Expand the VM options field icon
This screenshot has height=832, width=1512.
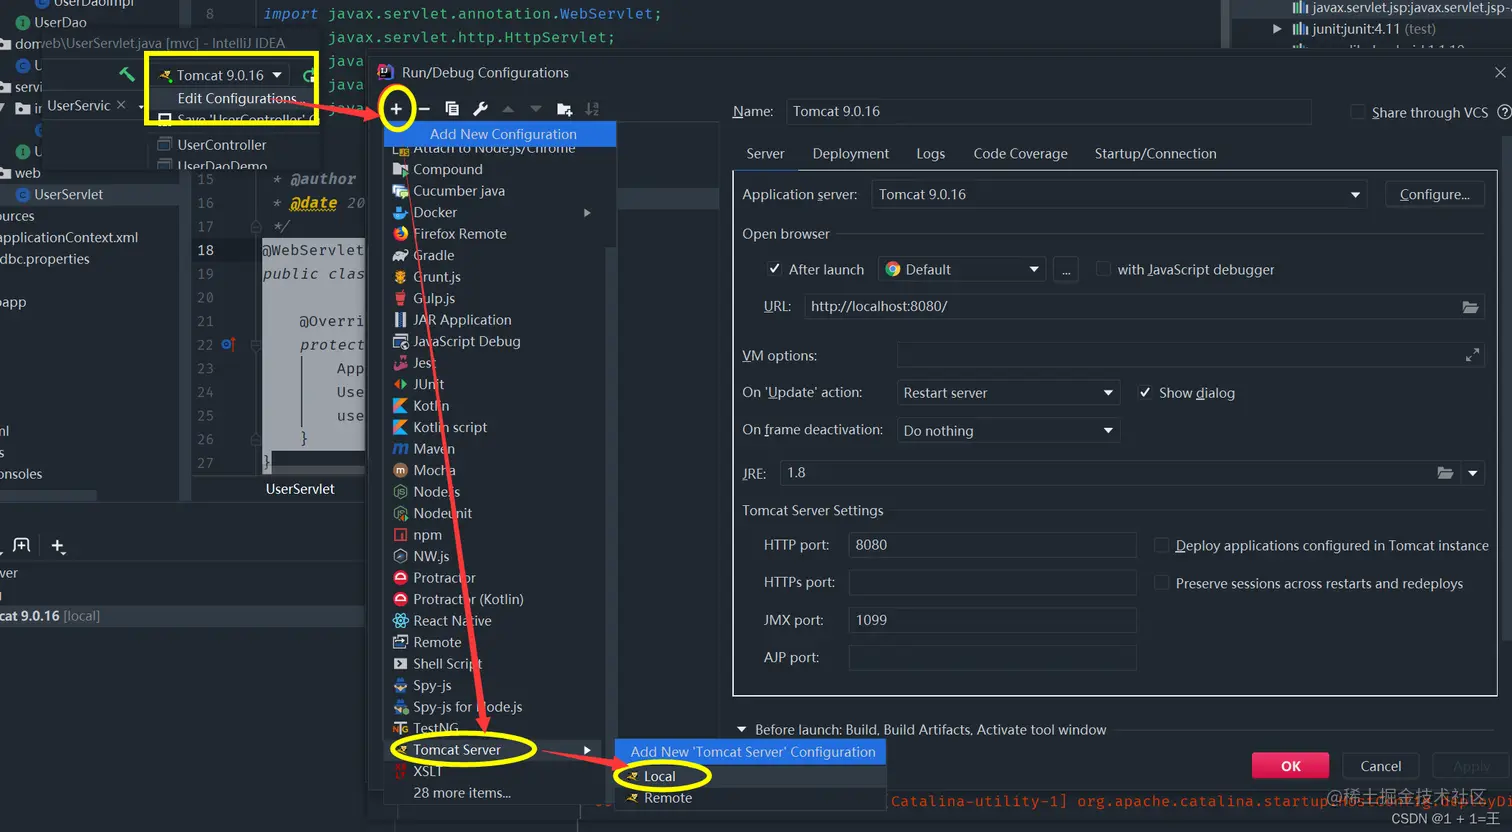[1472, 355]
